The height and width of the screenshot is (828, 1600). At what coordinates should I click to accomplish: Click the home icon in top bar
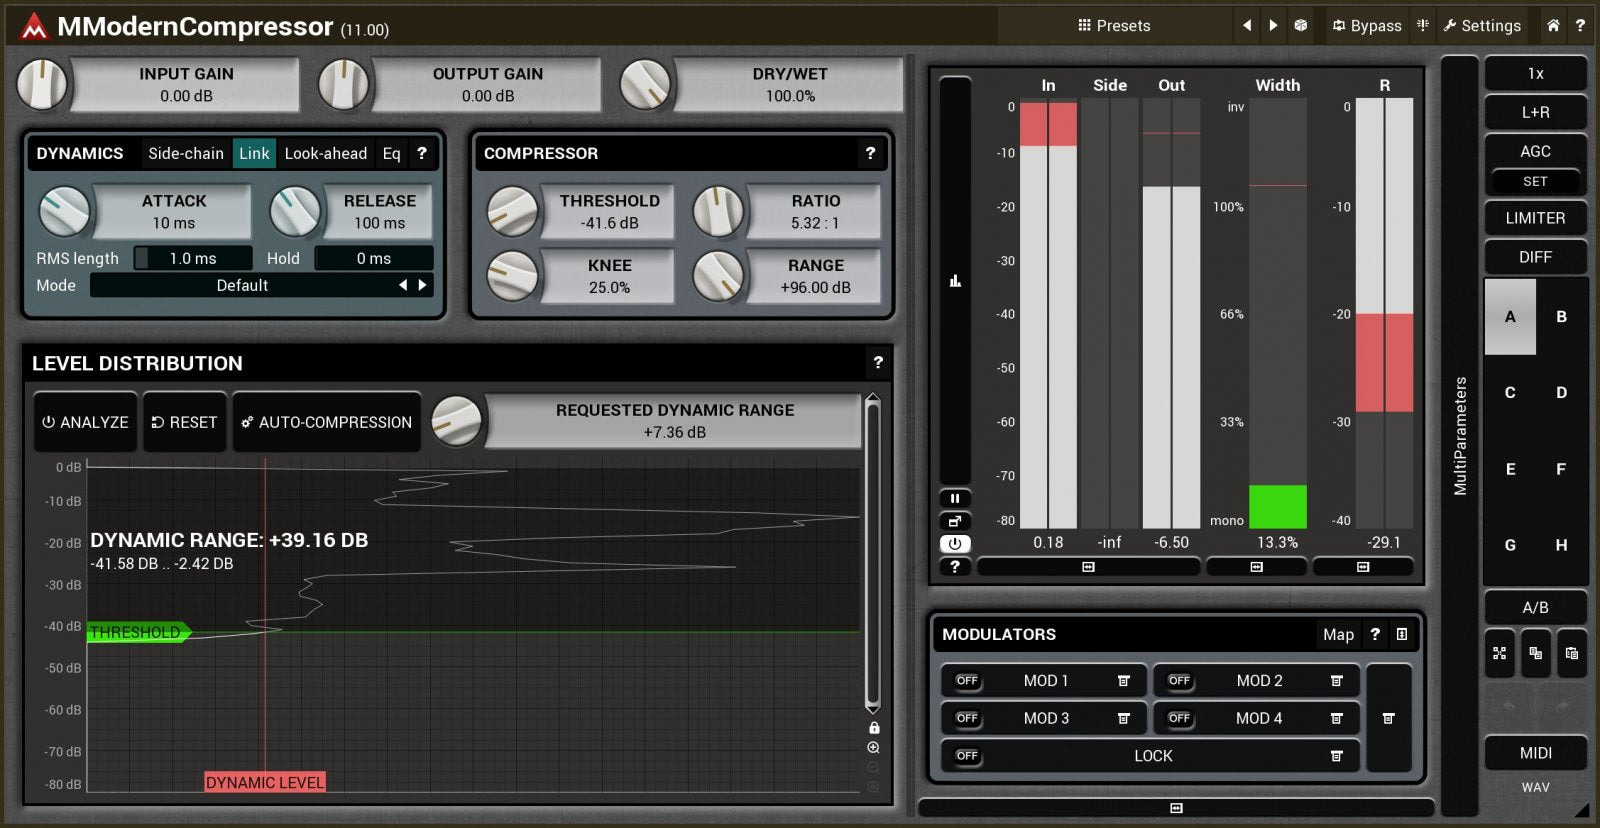(1553, 26)
